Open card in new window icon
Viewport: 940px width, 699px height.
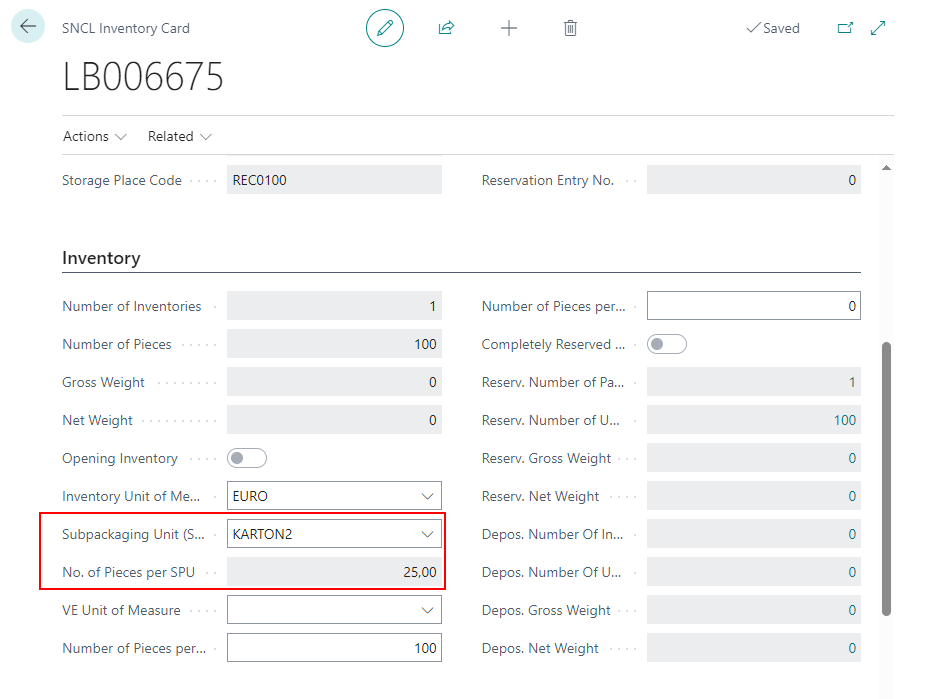coord(845,28)
